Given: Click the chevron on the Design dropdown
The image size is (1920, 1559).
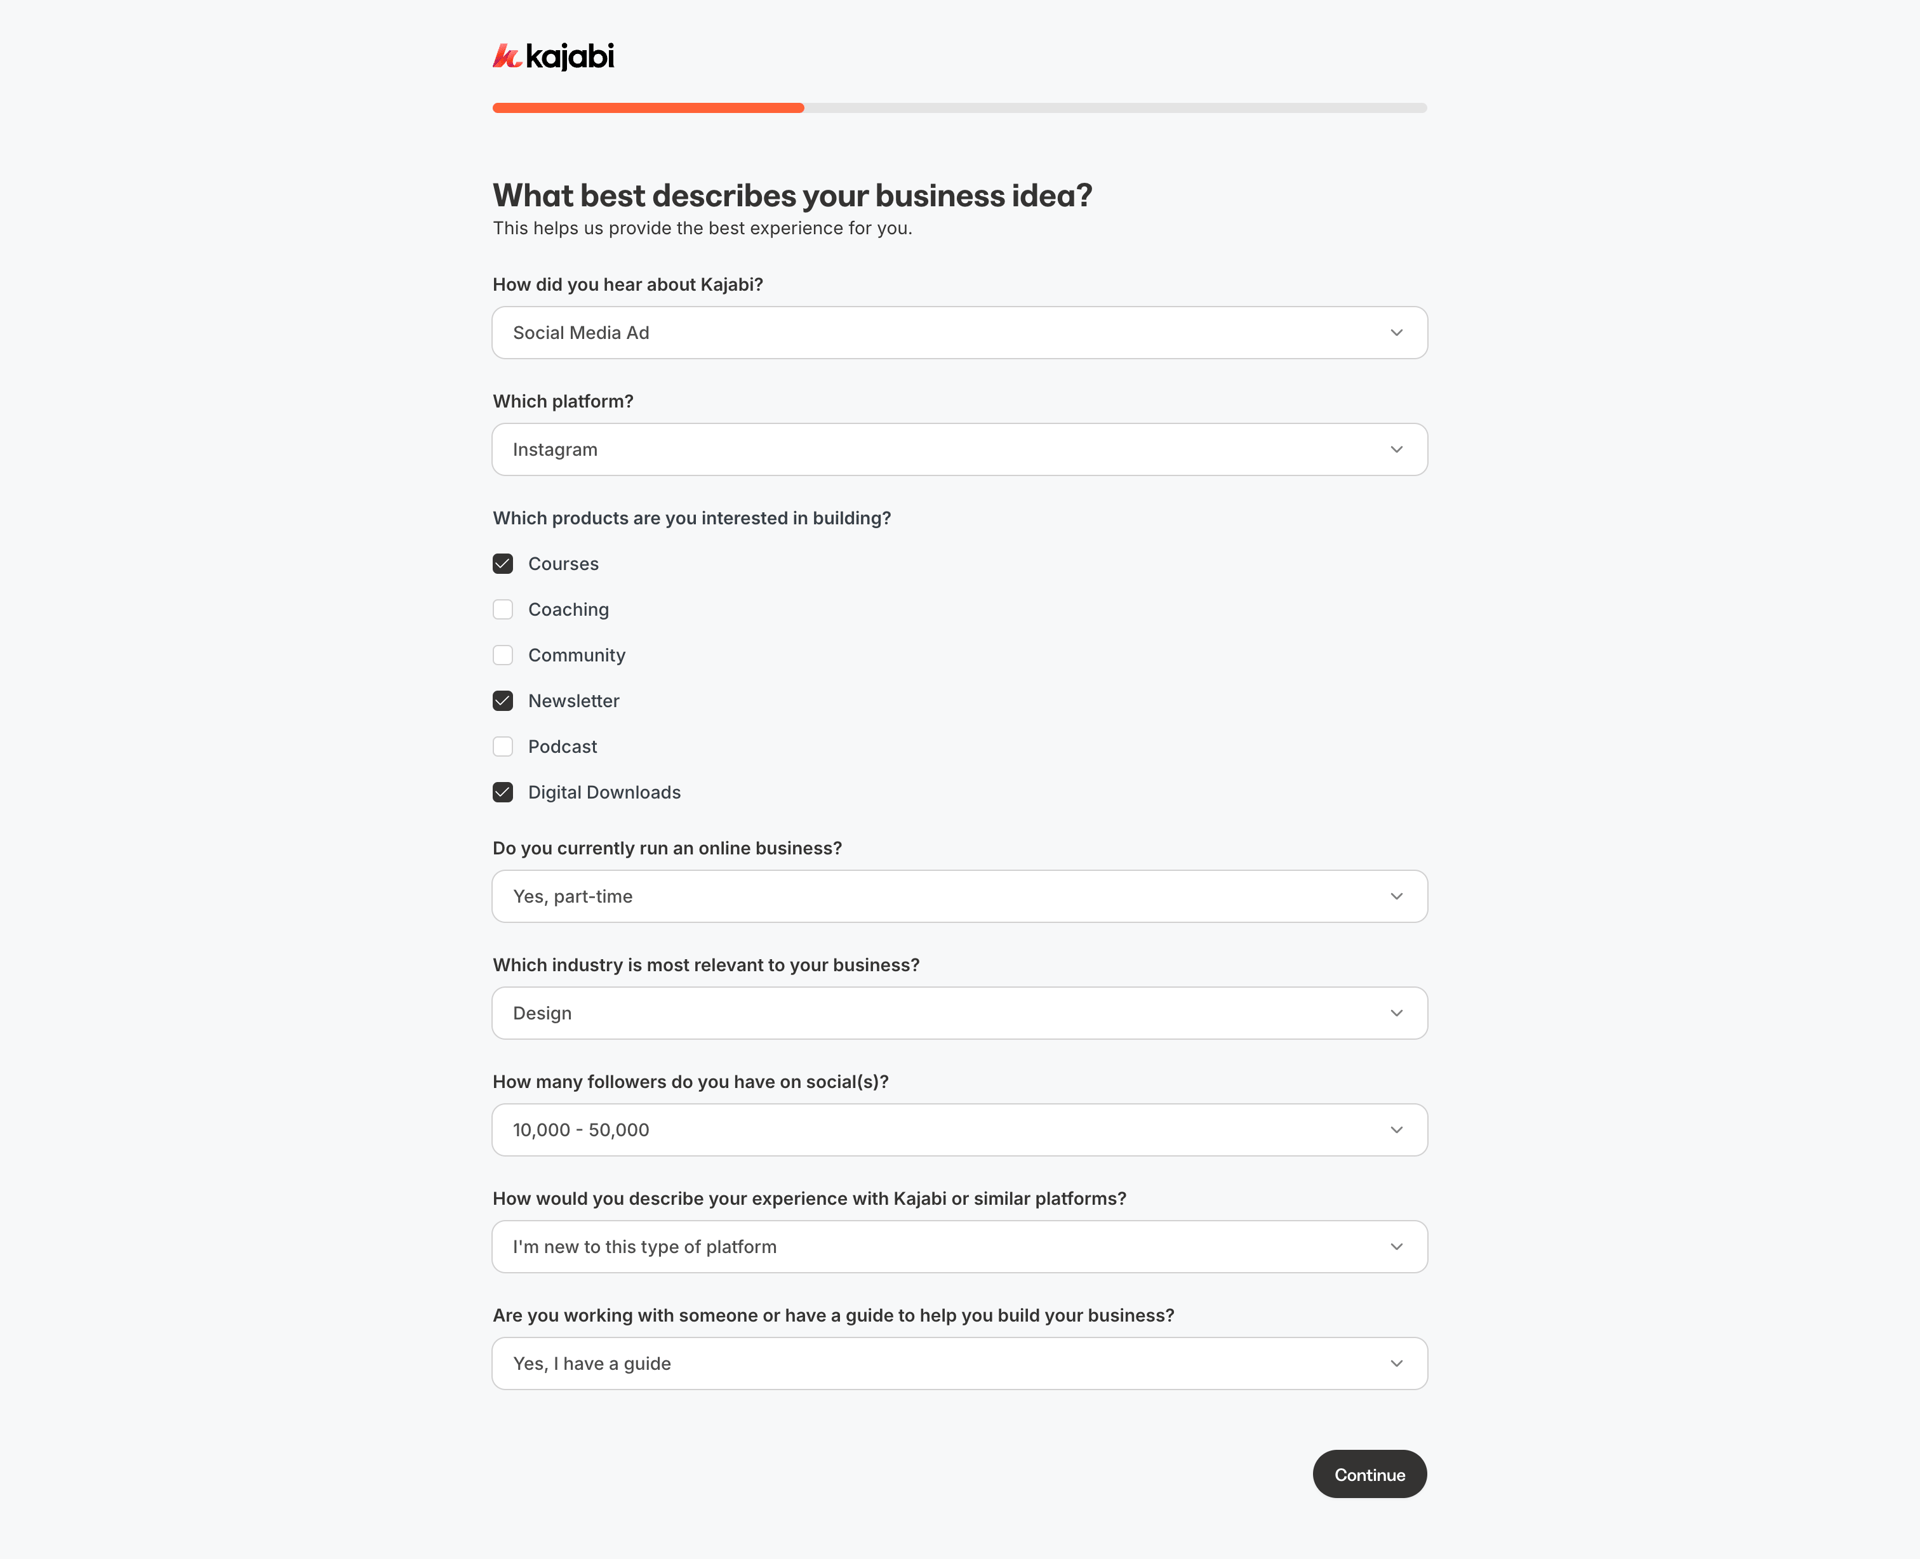Looking at the screenshot, I should pyautogui.click(x=1396, y=1012).
